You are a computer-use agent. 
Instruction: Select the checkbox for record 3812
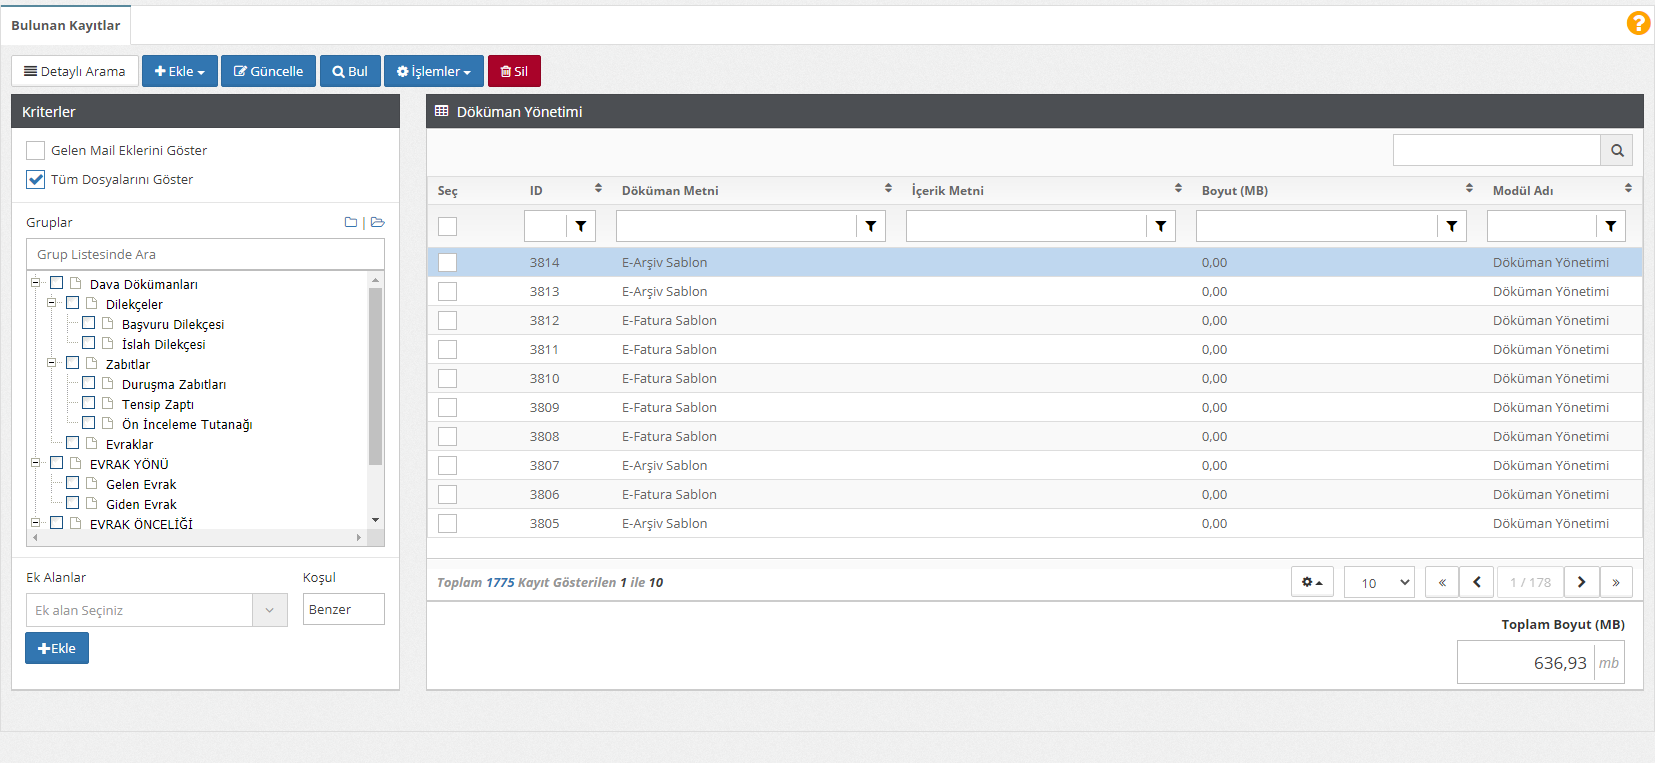(447, 321)
